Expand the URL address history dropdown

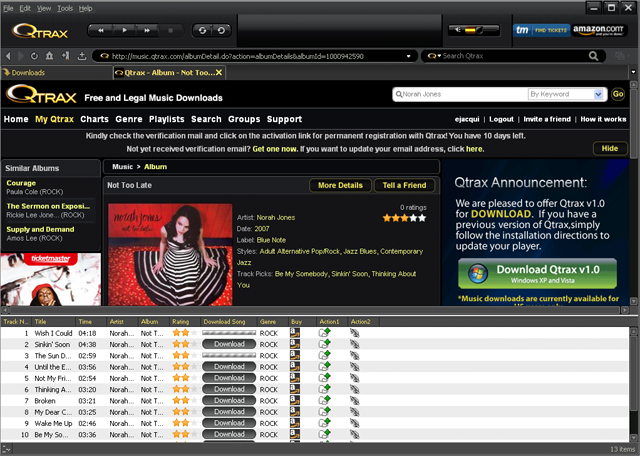tap(408, 56)
